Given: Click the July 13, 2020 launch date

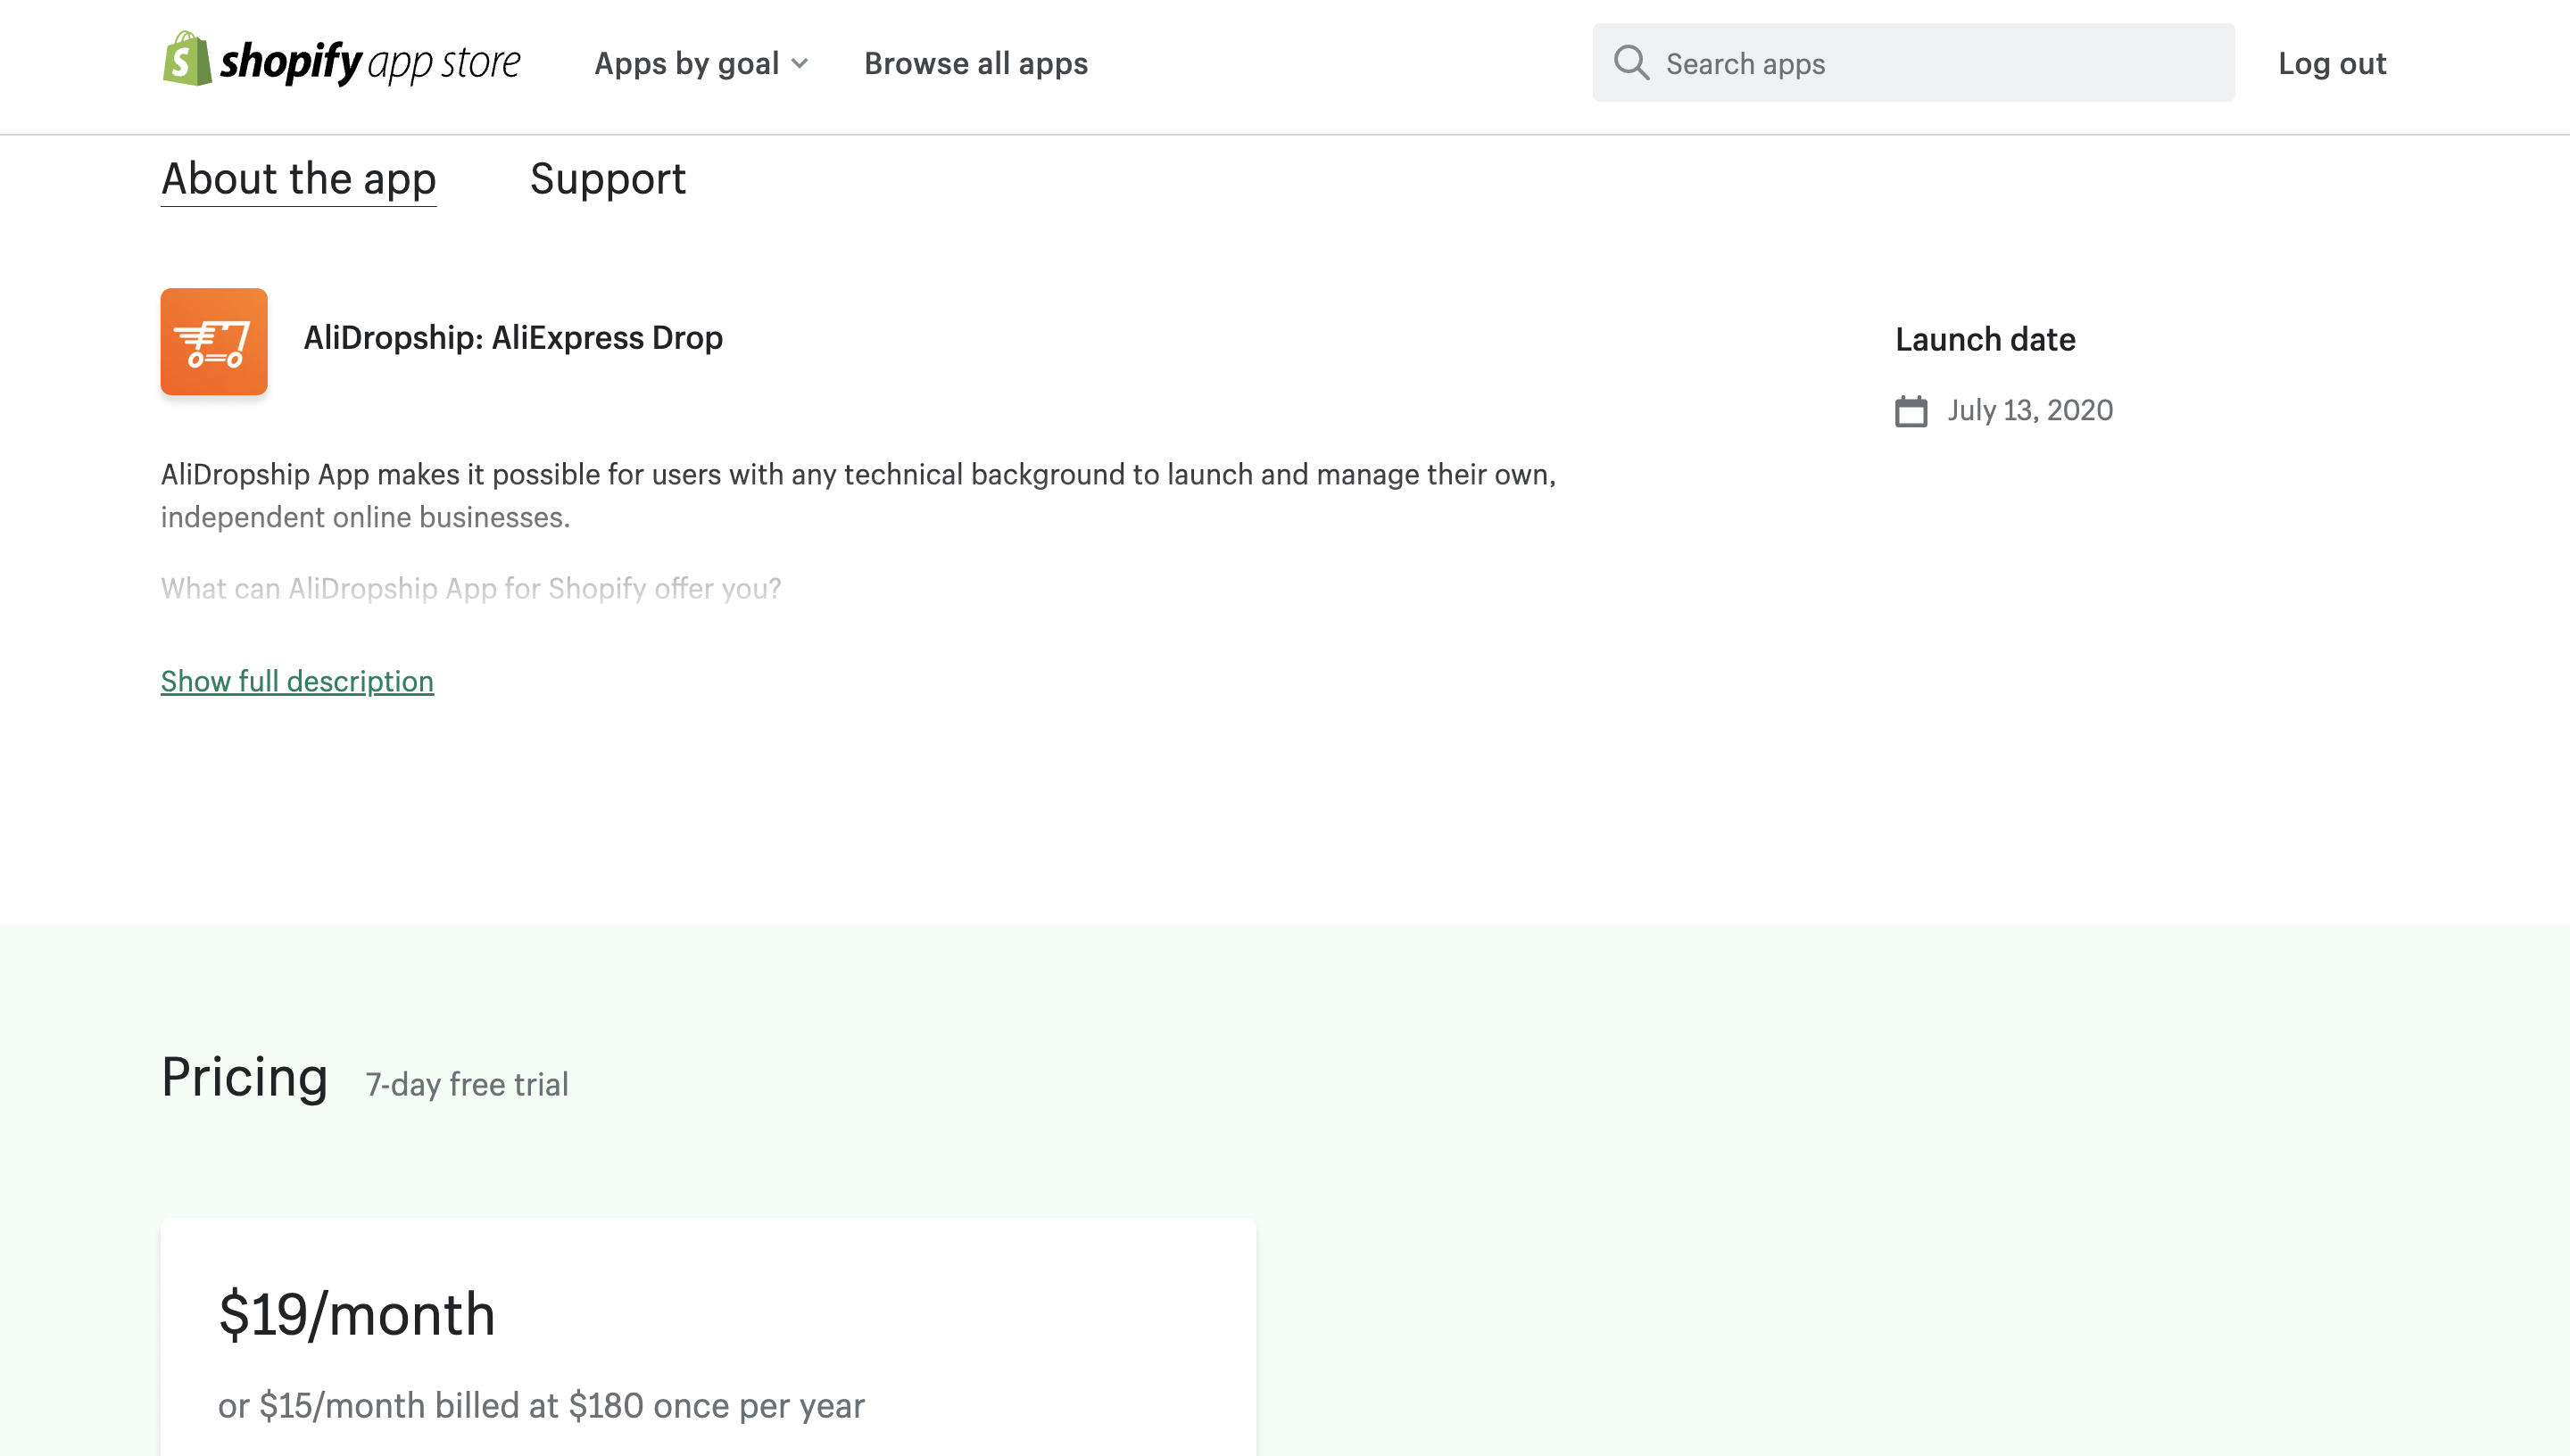Looking at the screenshot, I should click(x=2029, y=410).
